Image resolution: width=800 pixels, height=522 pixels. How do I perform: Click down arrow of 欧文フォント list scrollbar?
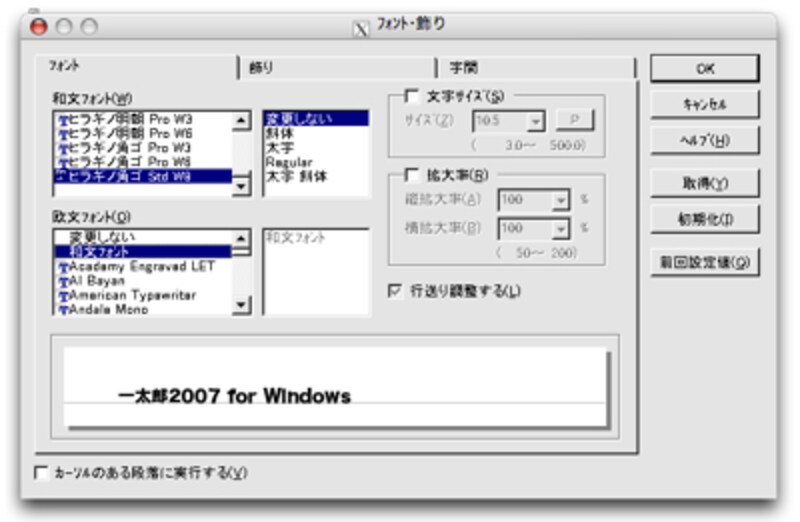click(240, 305)
